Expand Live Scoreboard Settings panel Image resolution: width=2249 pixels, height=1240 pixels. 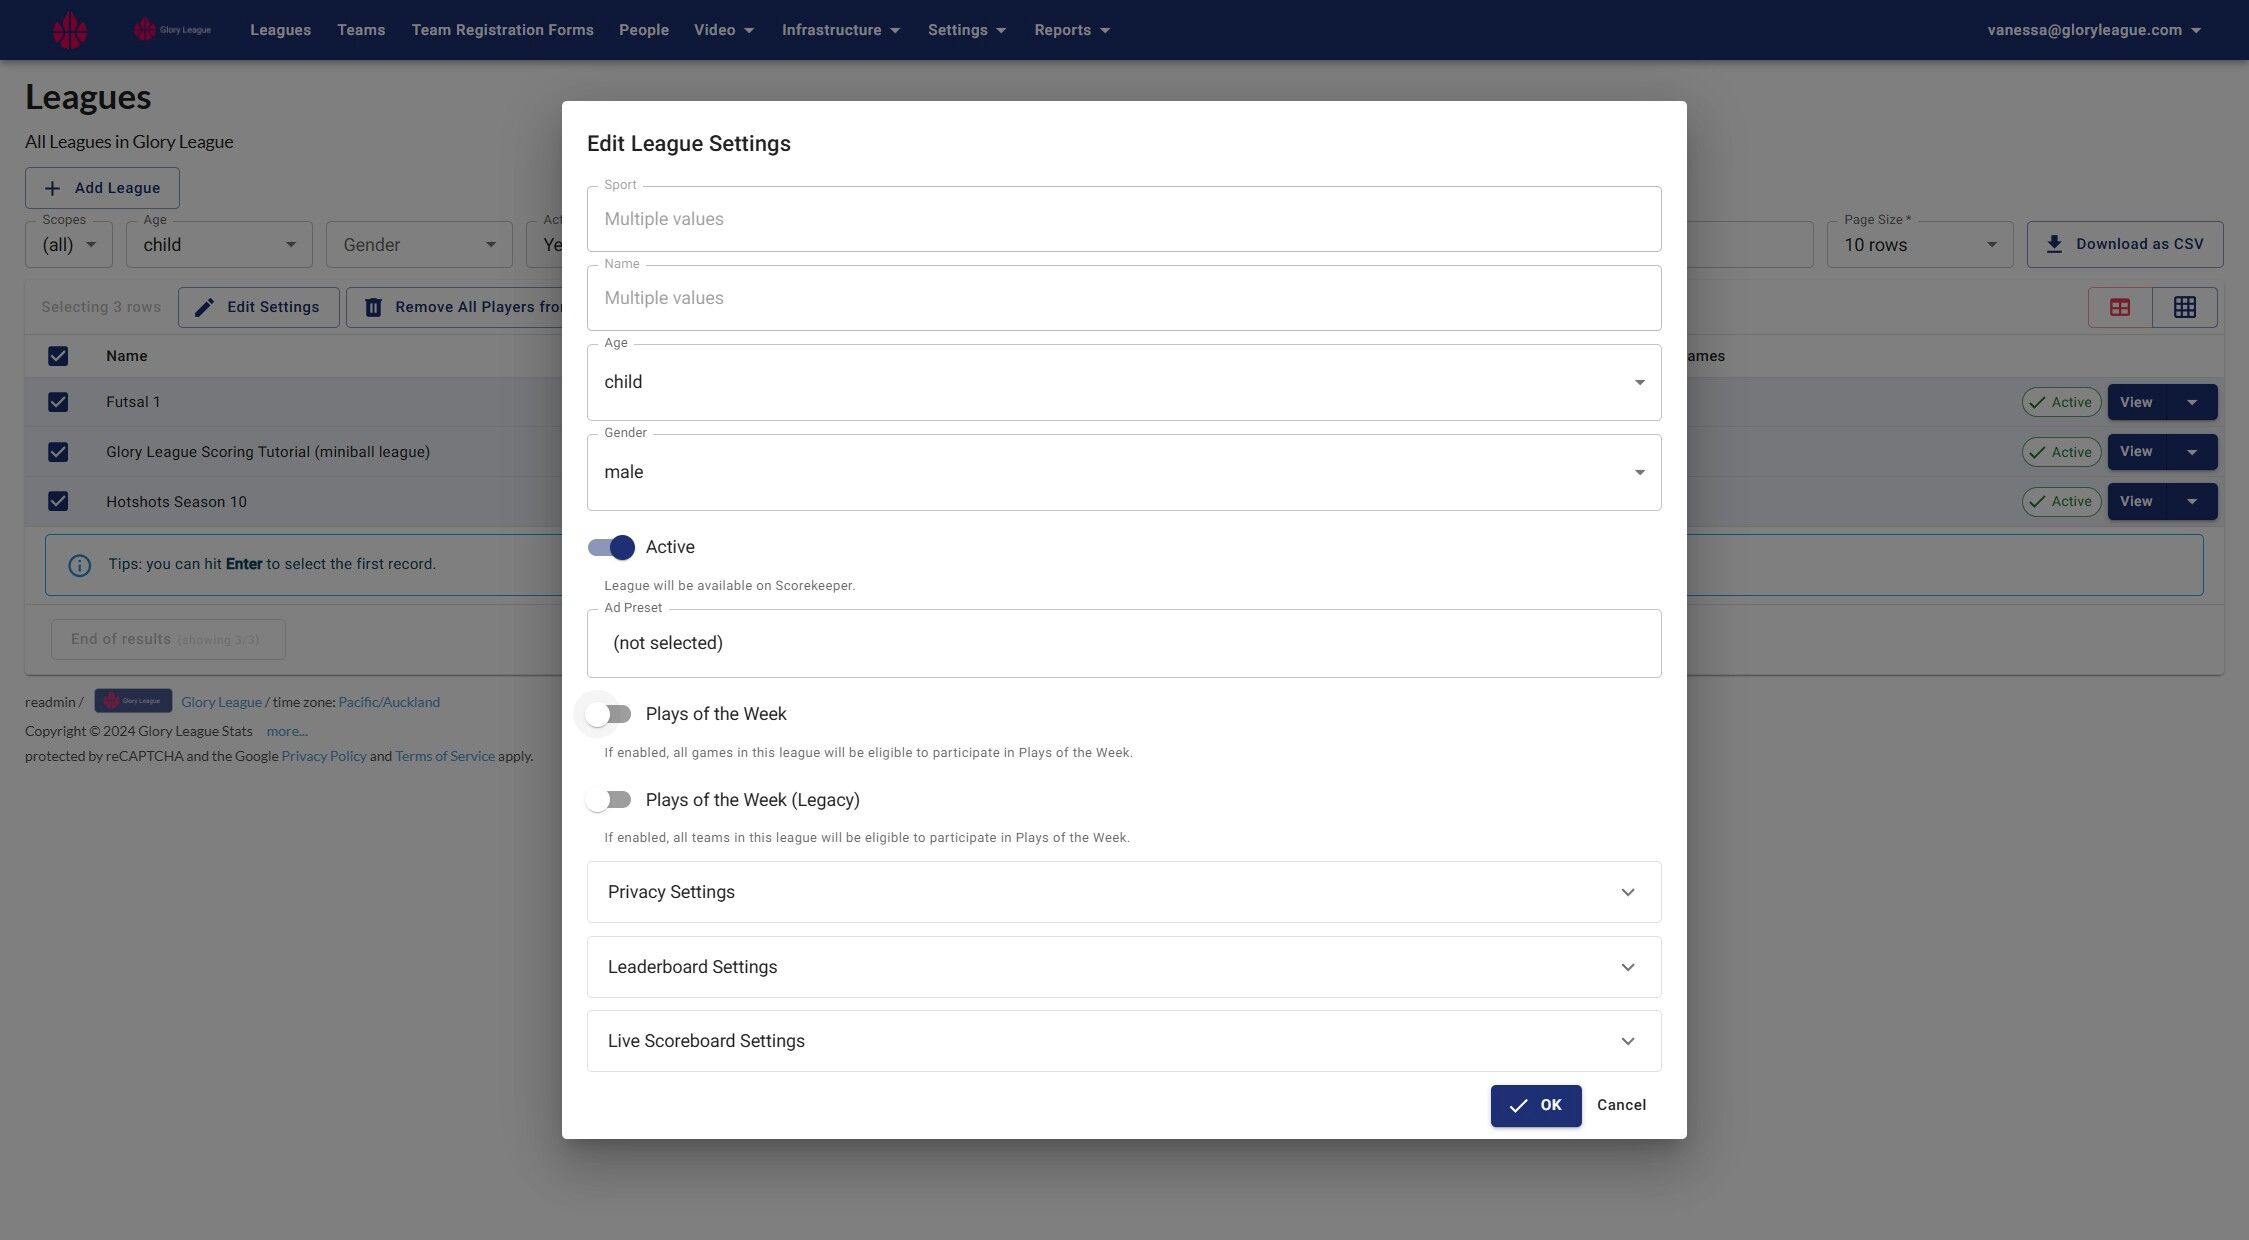point(1123,1041)
